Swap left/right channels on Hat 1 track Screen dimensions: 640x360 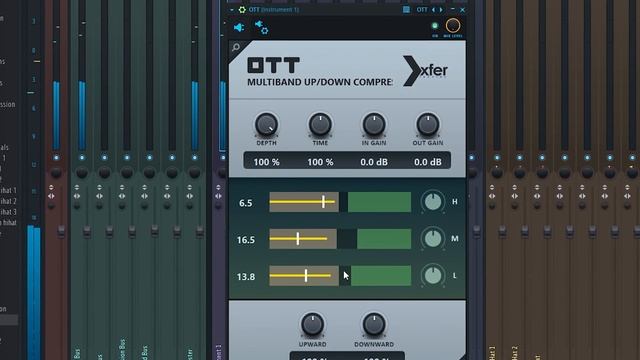tap(492, 196)
